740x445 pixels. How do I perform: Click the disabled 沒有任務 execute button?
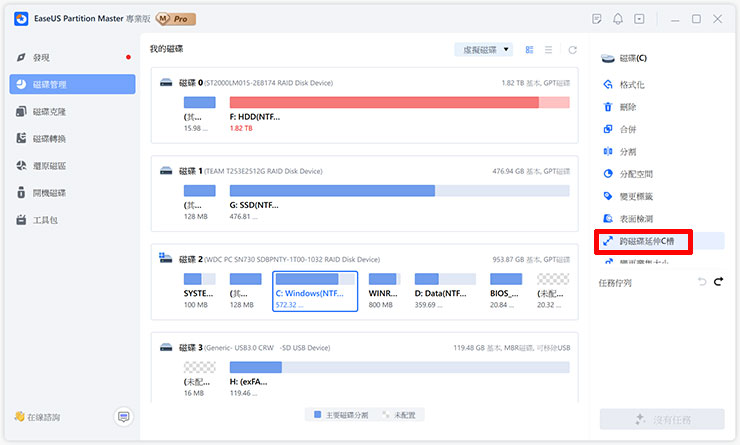click(x=662, y=419)
